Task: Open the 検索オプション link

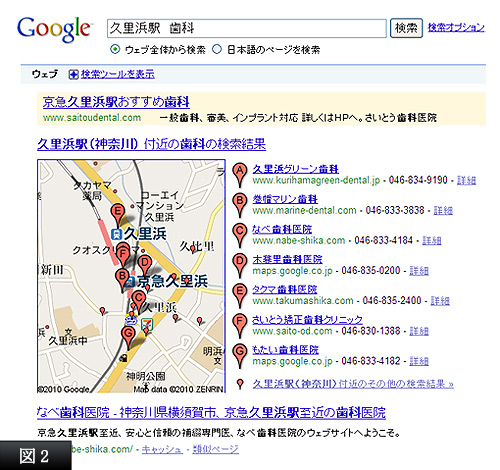Action: (x=456, y=27)
